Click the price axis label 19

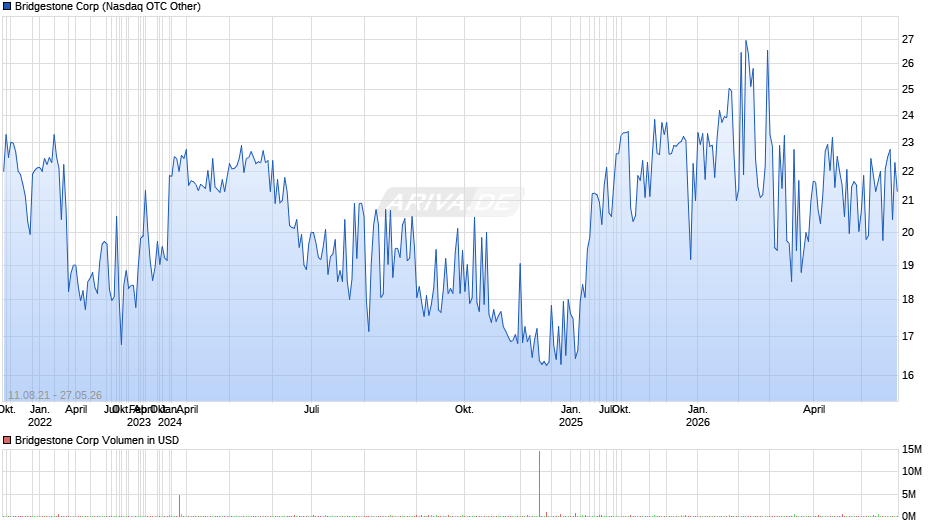tap(908, 265)
